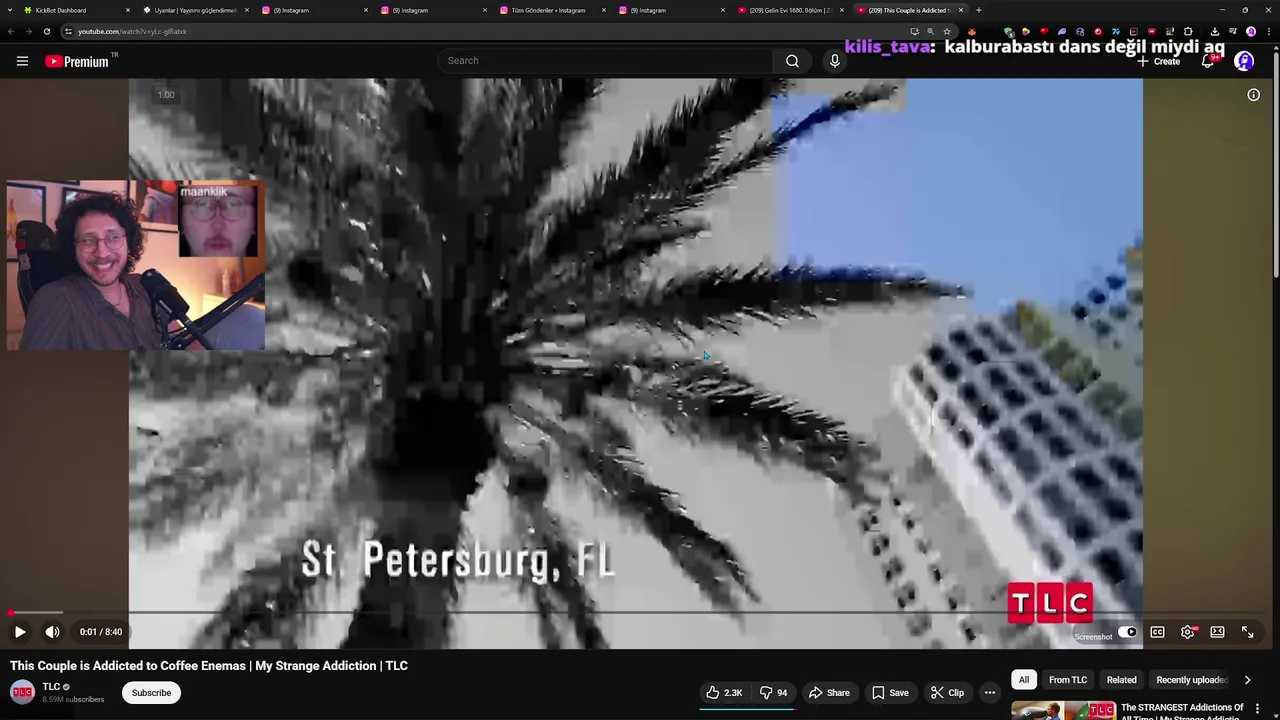Dislike the video showing 94
The height and width of the screenshot is (720, 1280).
[773, 693]
